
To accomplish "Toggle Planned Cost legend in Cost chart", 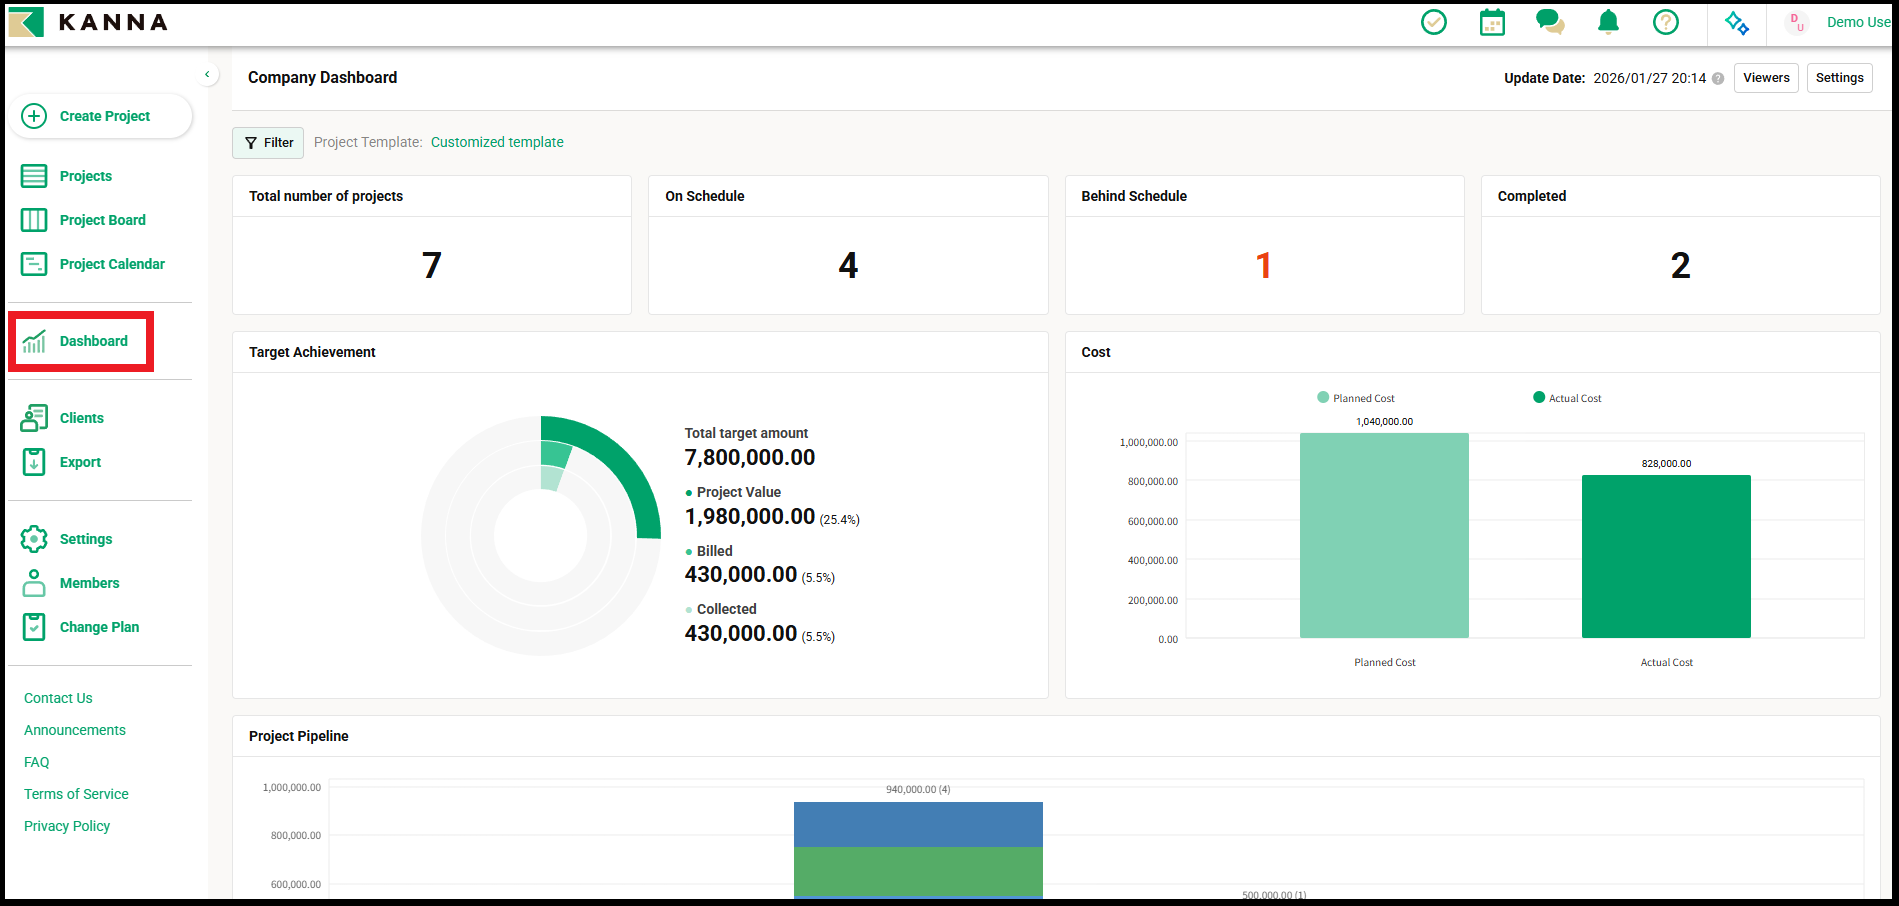I will pos(1356,398).
